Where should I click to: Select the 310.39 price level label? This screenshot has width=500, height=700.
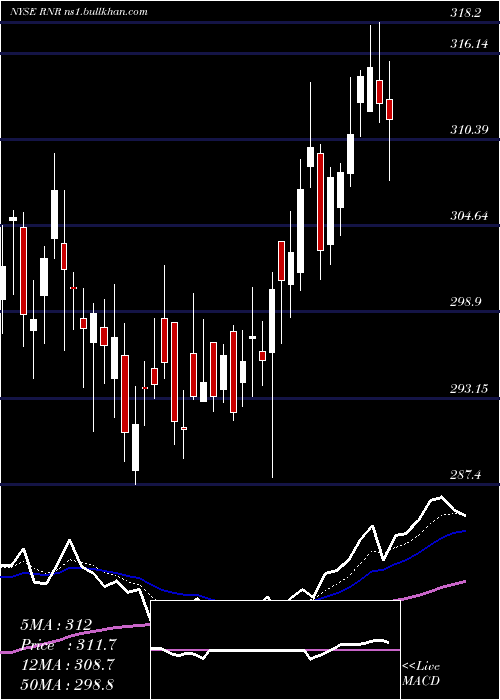pyautogui.click(x=469, y=130)
